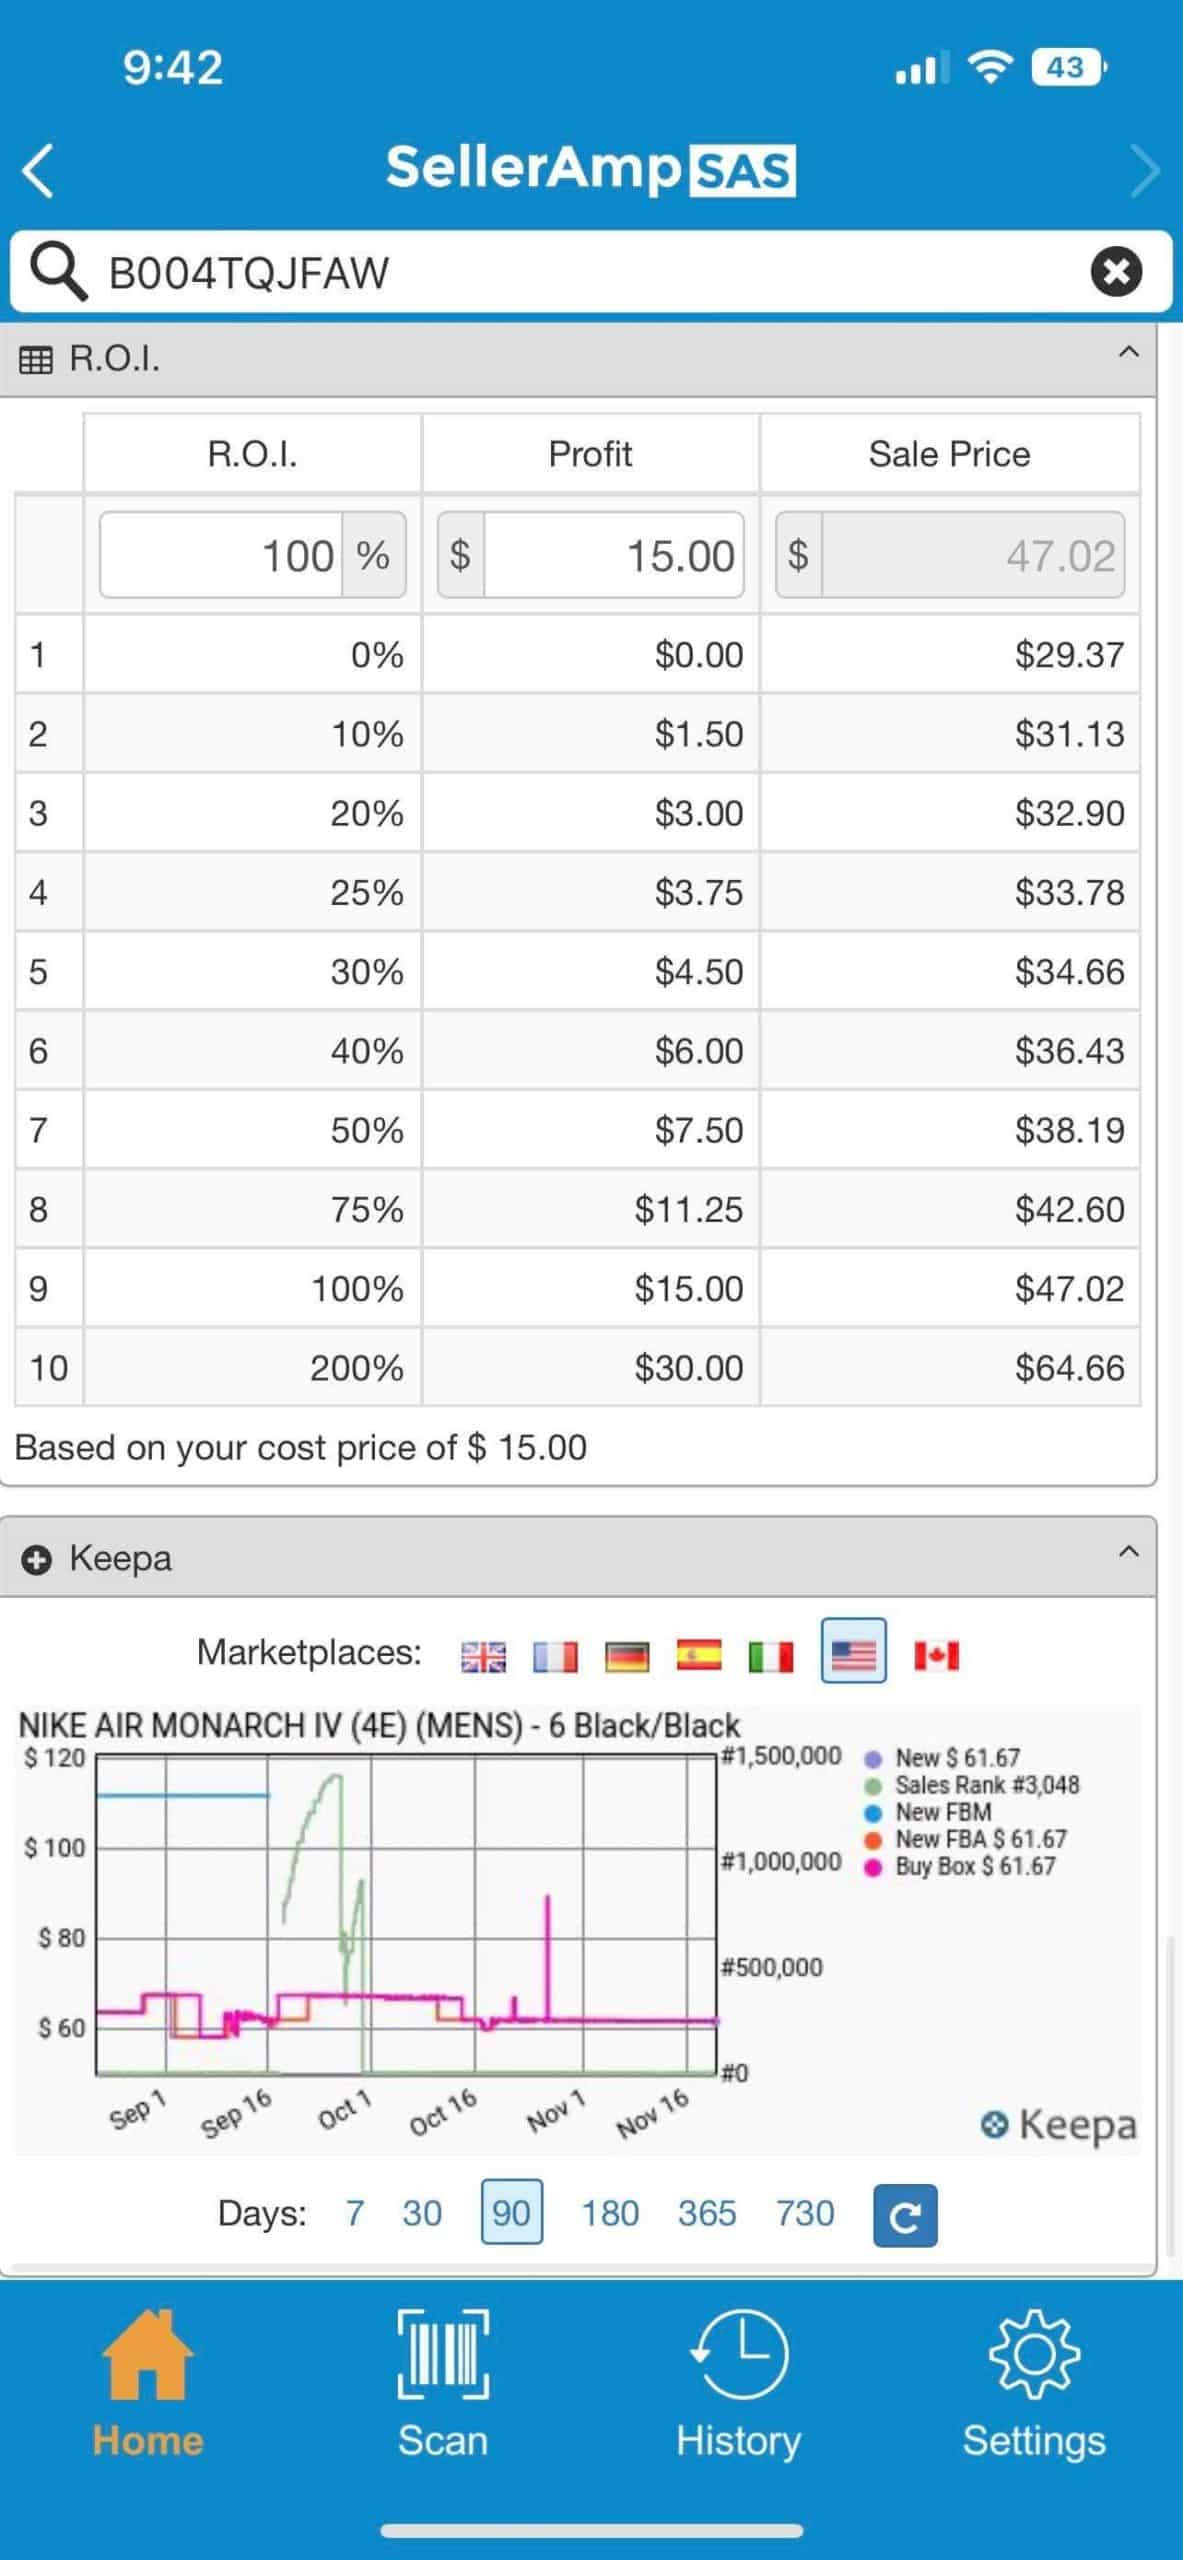Viewport: 1183px width, 2560px height.
Task: Clear the ASIN search field
Action: (1116, 271)
